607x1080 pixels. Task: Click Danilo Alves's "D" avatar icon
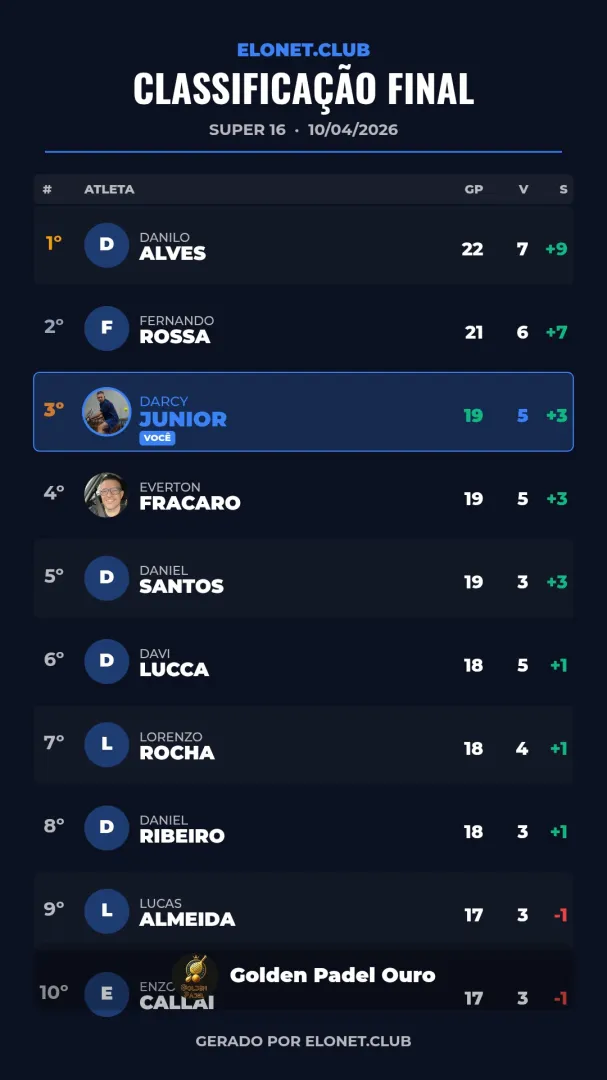(106, 245)
